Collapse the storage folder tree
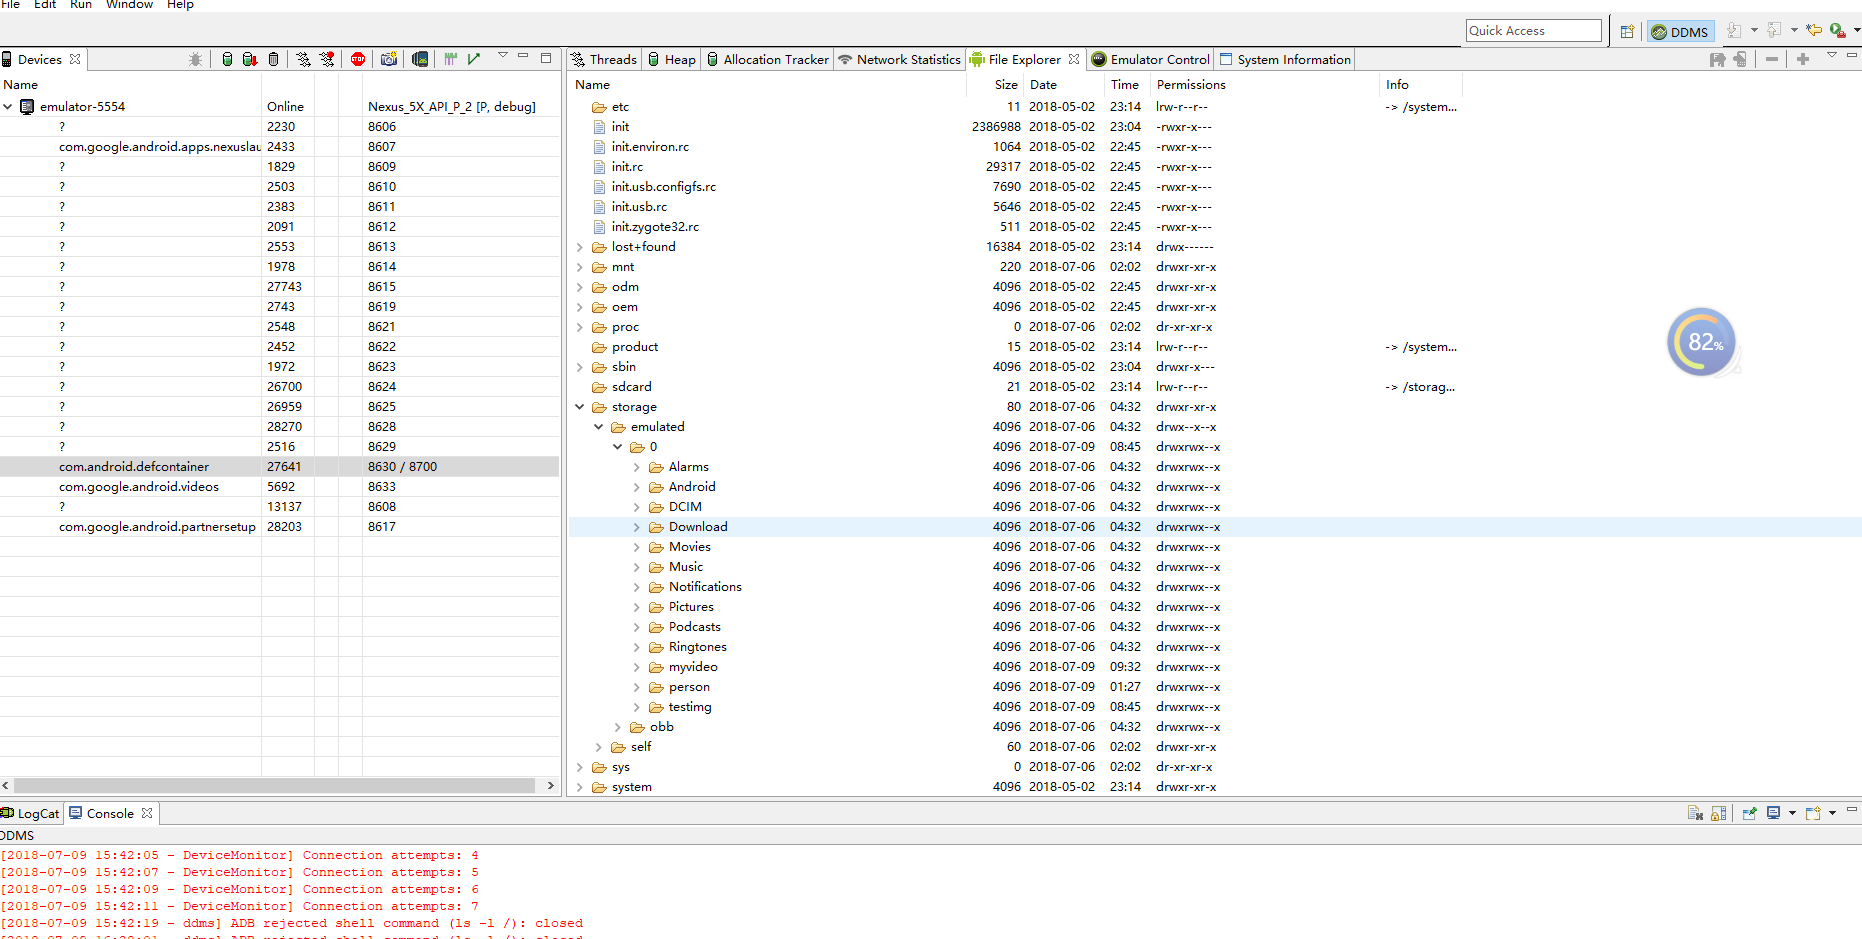 pyautogui.click(x=580, y=407)
